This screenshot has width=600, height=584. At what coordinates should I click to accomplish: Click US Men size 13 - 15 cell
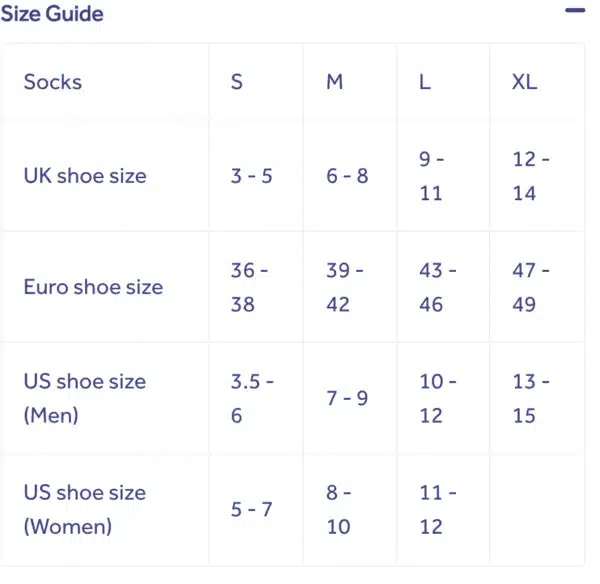pyautogui.click(x=531, y=398)
